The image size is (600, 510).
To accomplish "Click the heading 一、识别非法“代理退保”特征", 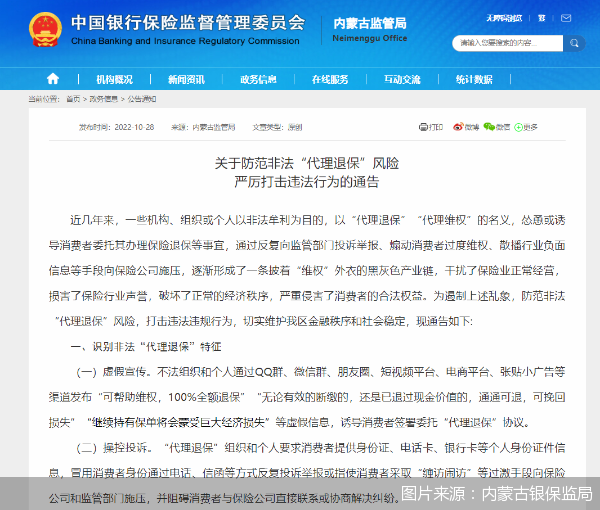I will coord(146,347).
